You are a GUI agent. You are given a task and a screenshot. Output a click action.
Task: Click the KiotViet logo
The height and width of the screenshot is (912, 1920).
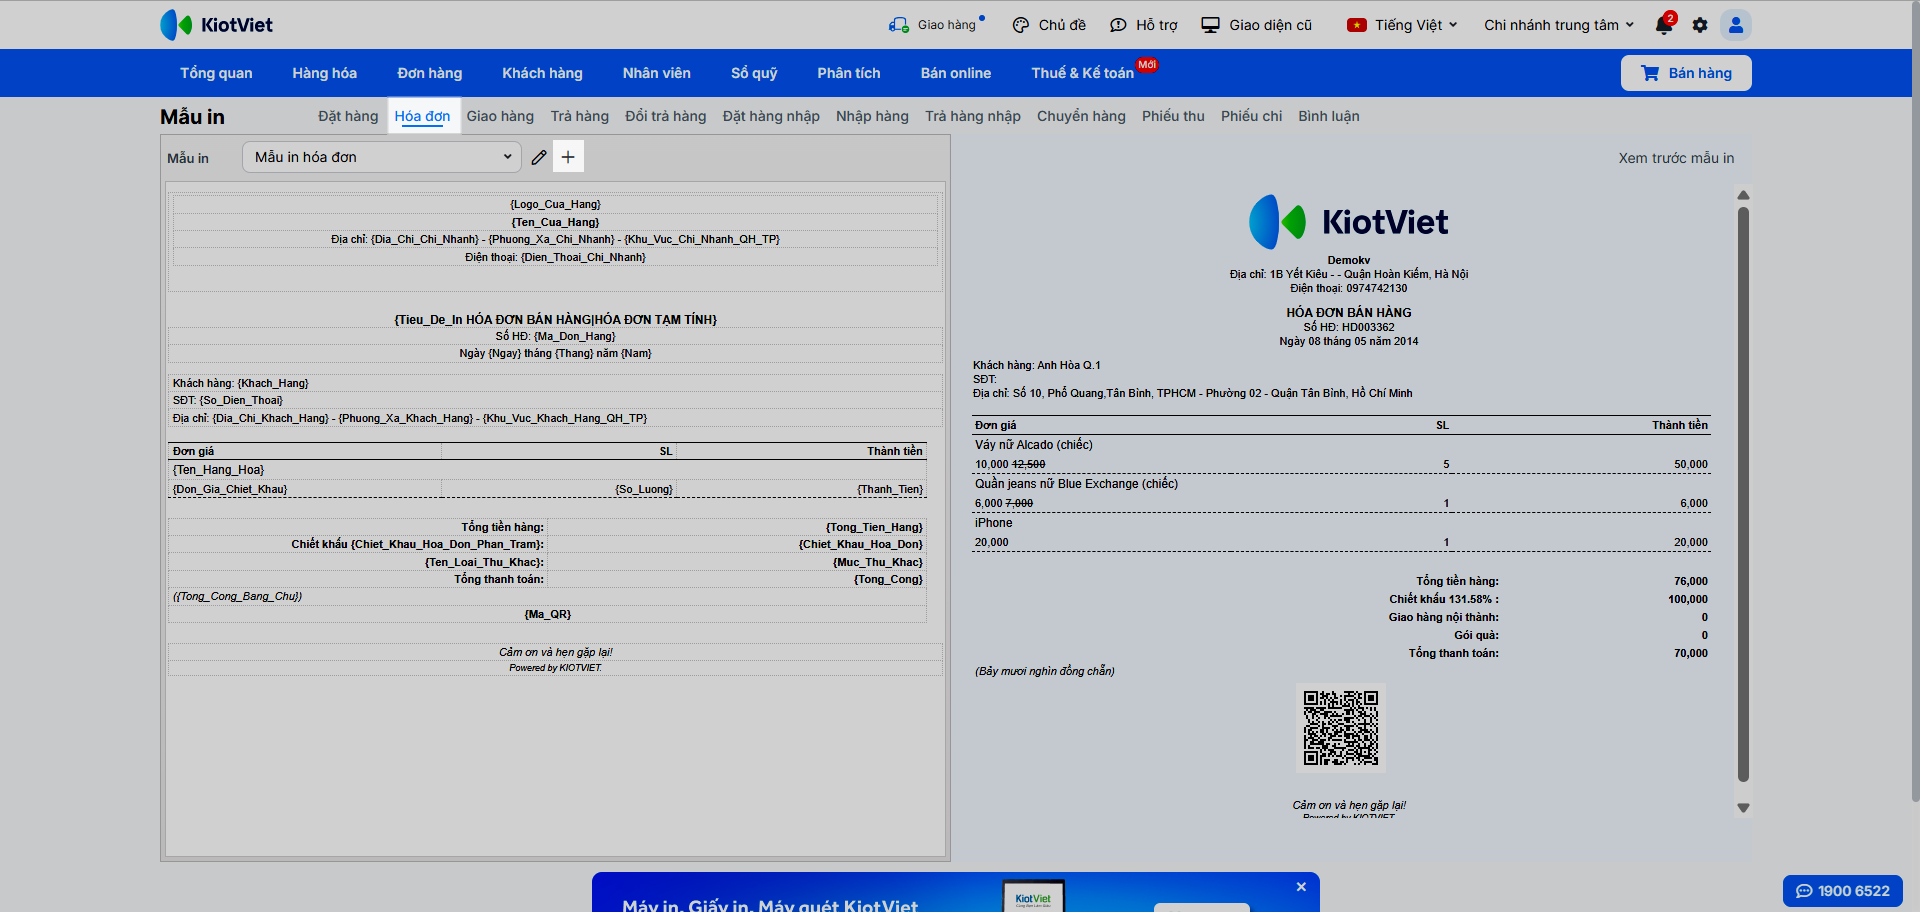pos(217,25)
